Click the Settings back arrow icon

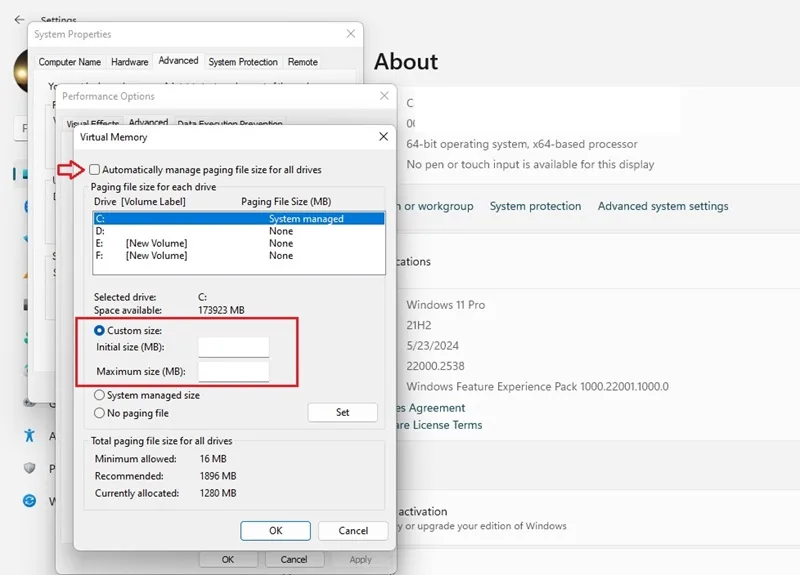pos(19,19)
